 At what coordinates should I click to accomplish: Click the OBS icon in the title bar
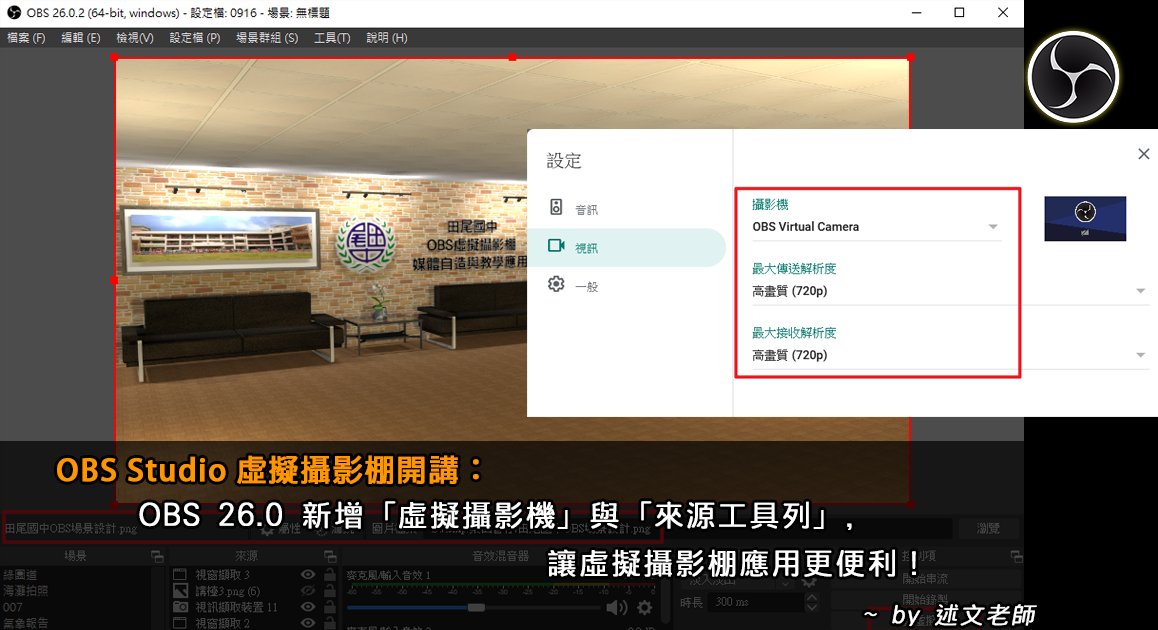coord(13,13)
